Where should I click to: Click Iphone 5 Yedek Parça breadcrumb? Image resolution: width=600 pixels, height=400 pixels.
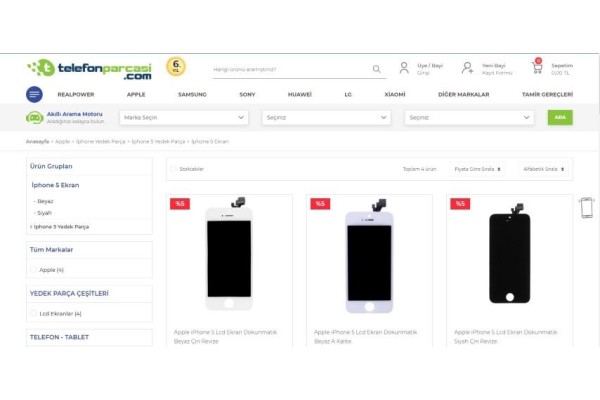[x=158, y=142]
